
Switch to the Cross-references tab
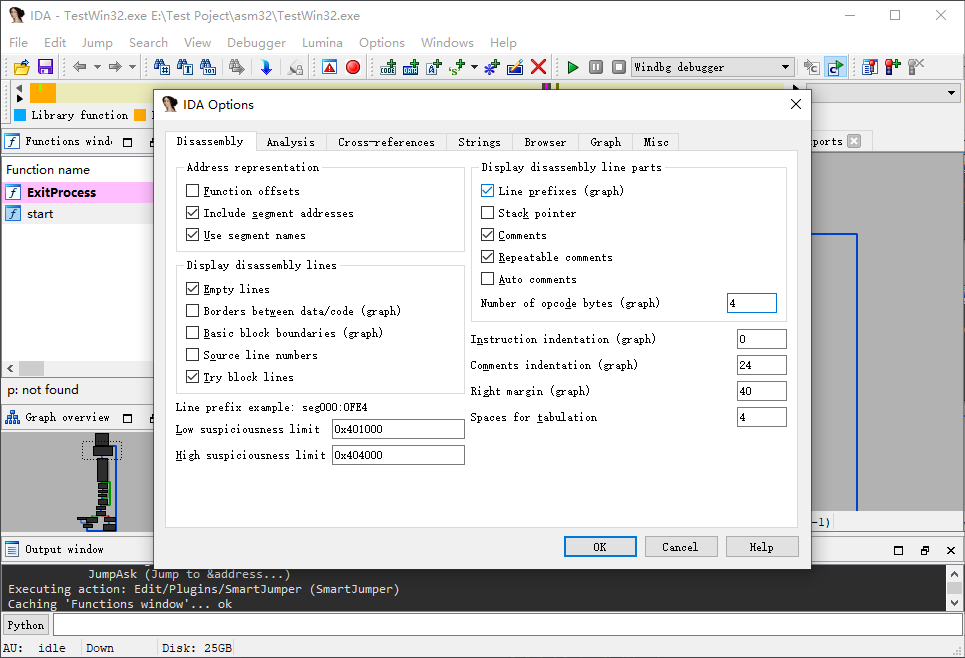click(386, 142)
